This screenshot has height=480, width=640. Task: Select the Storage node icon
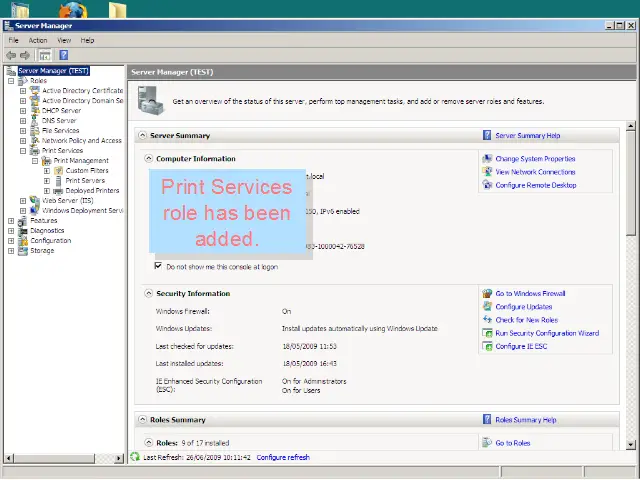coord(23,251)
